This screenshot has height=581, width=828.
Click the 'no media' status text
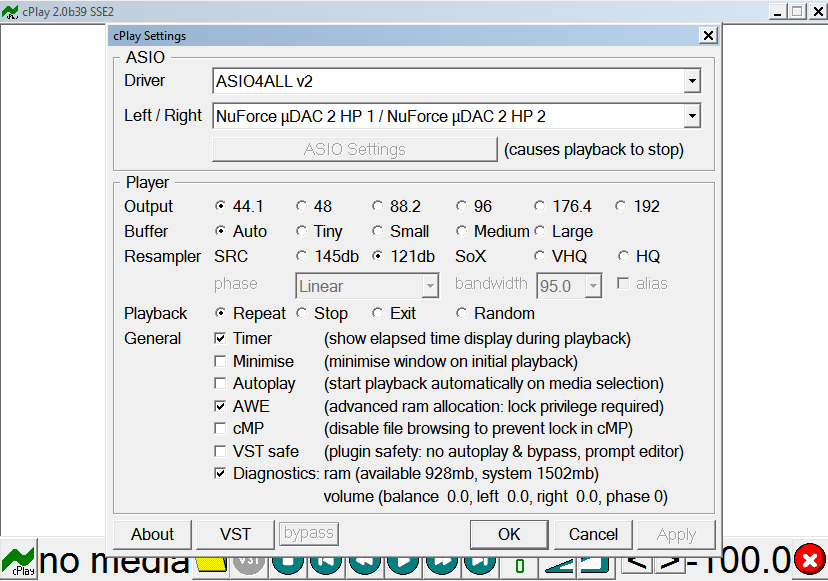(x=114, y=562)
